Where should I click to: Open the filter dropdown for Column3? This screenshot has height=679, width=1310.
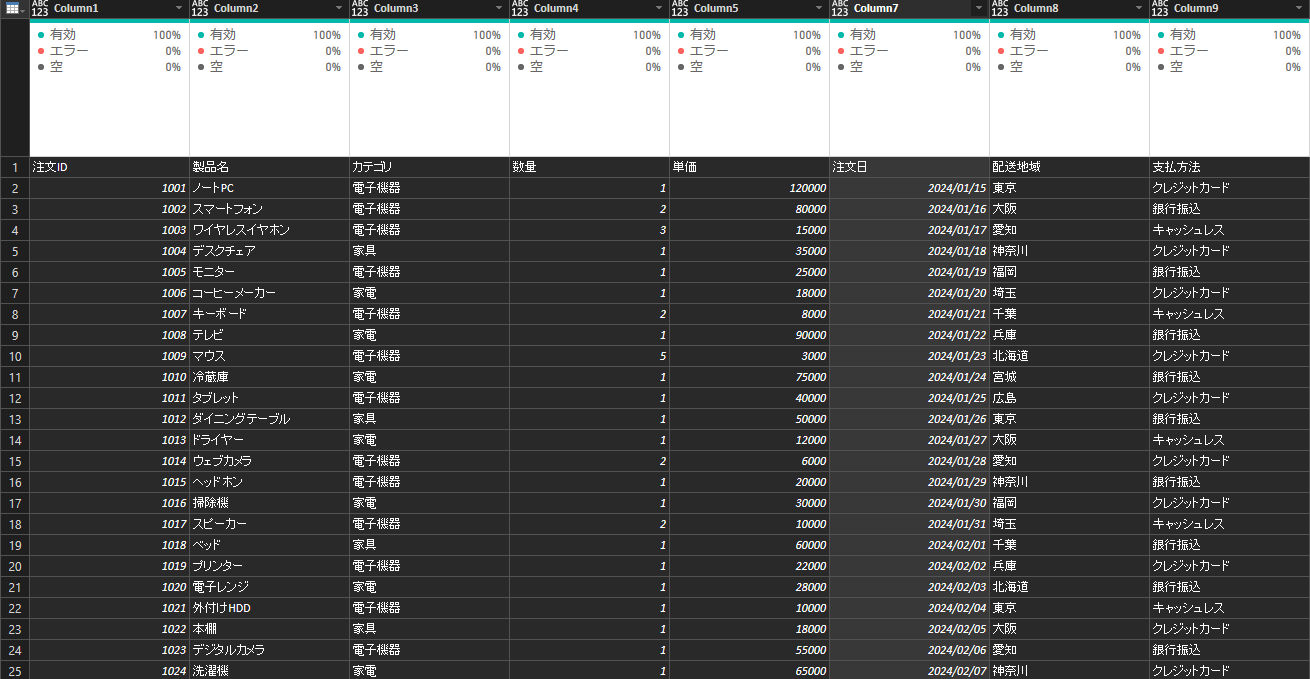[x=499, y=8]
